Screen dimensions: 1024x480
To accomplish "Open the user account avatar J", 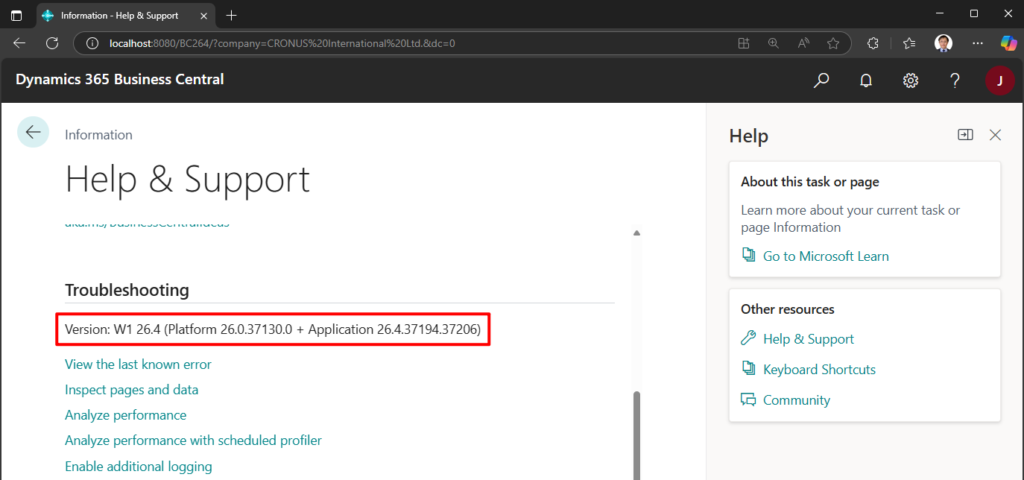I will pos(999,80).
